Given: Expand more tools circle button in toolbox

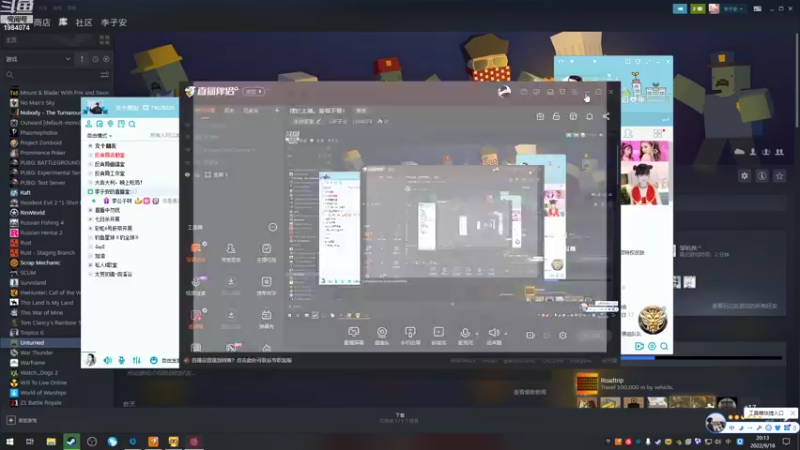Looking at the screenshot, I should point(273,227).
